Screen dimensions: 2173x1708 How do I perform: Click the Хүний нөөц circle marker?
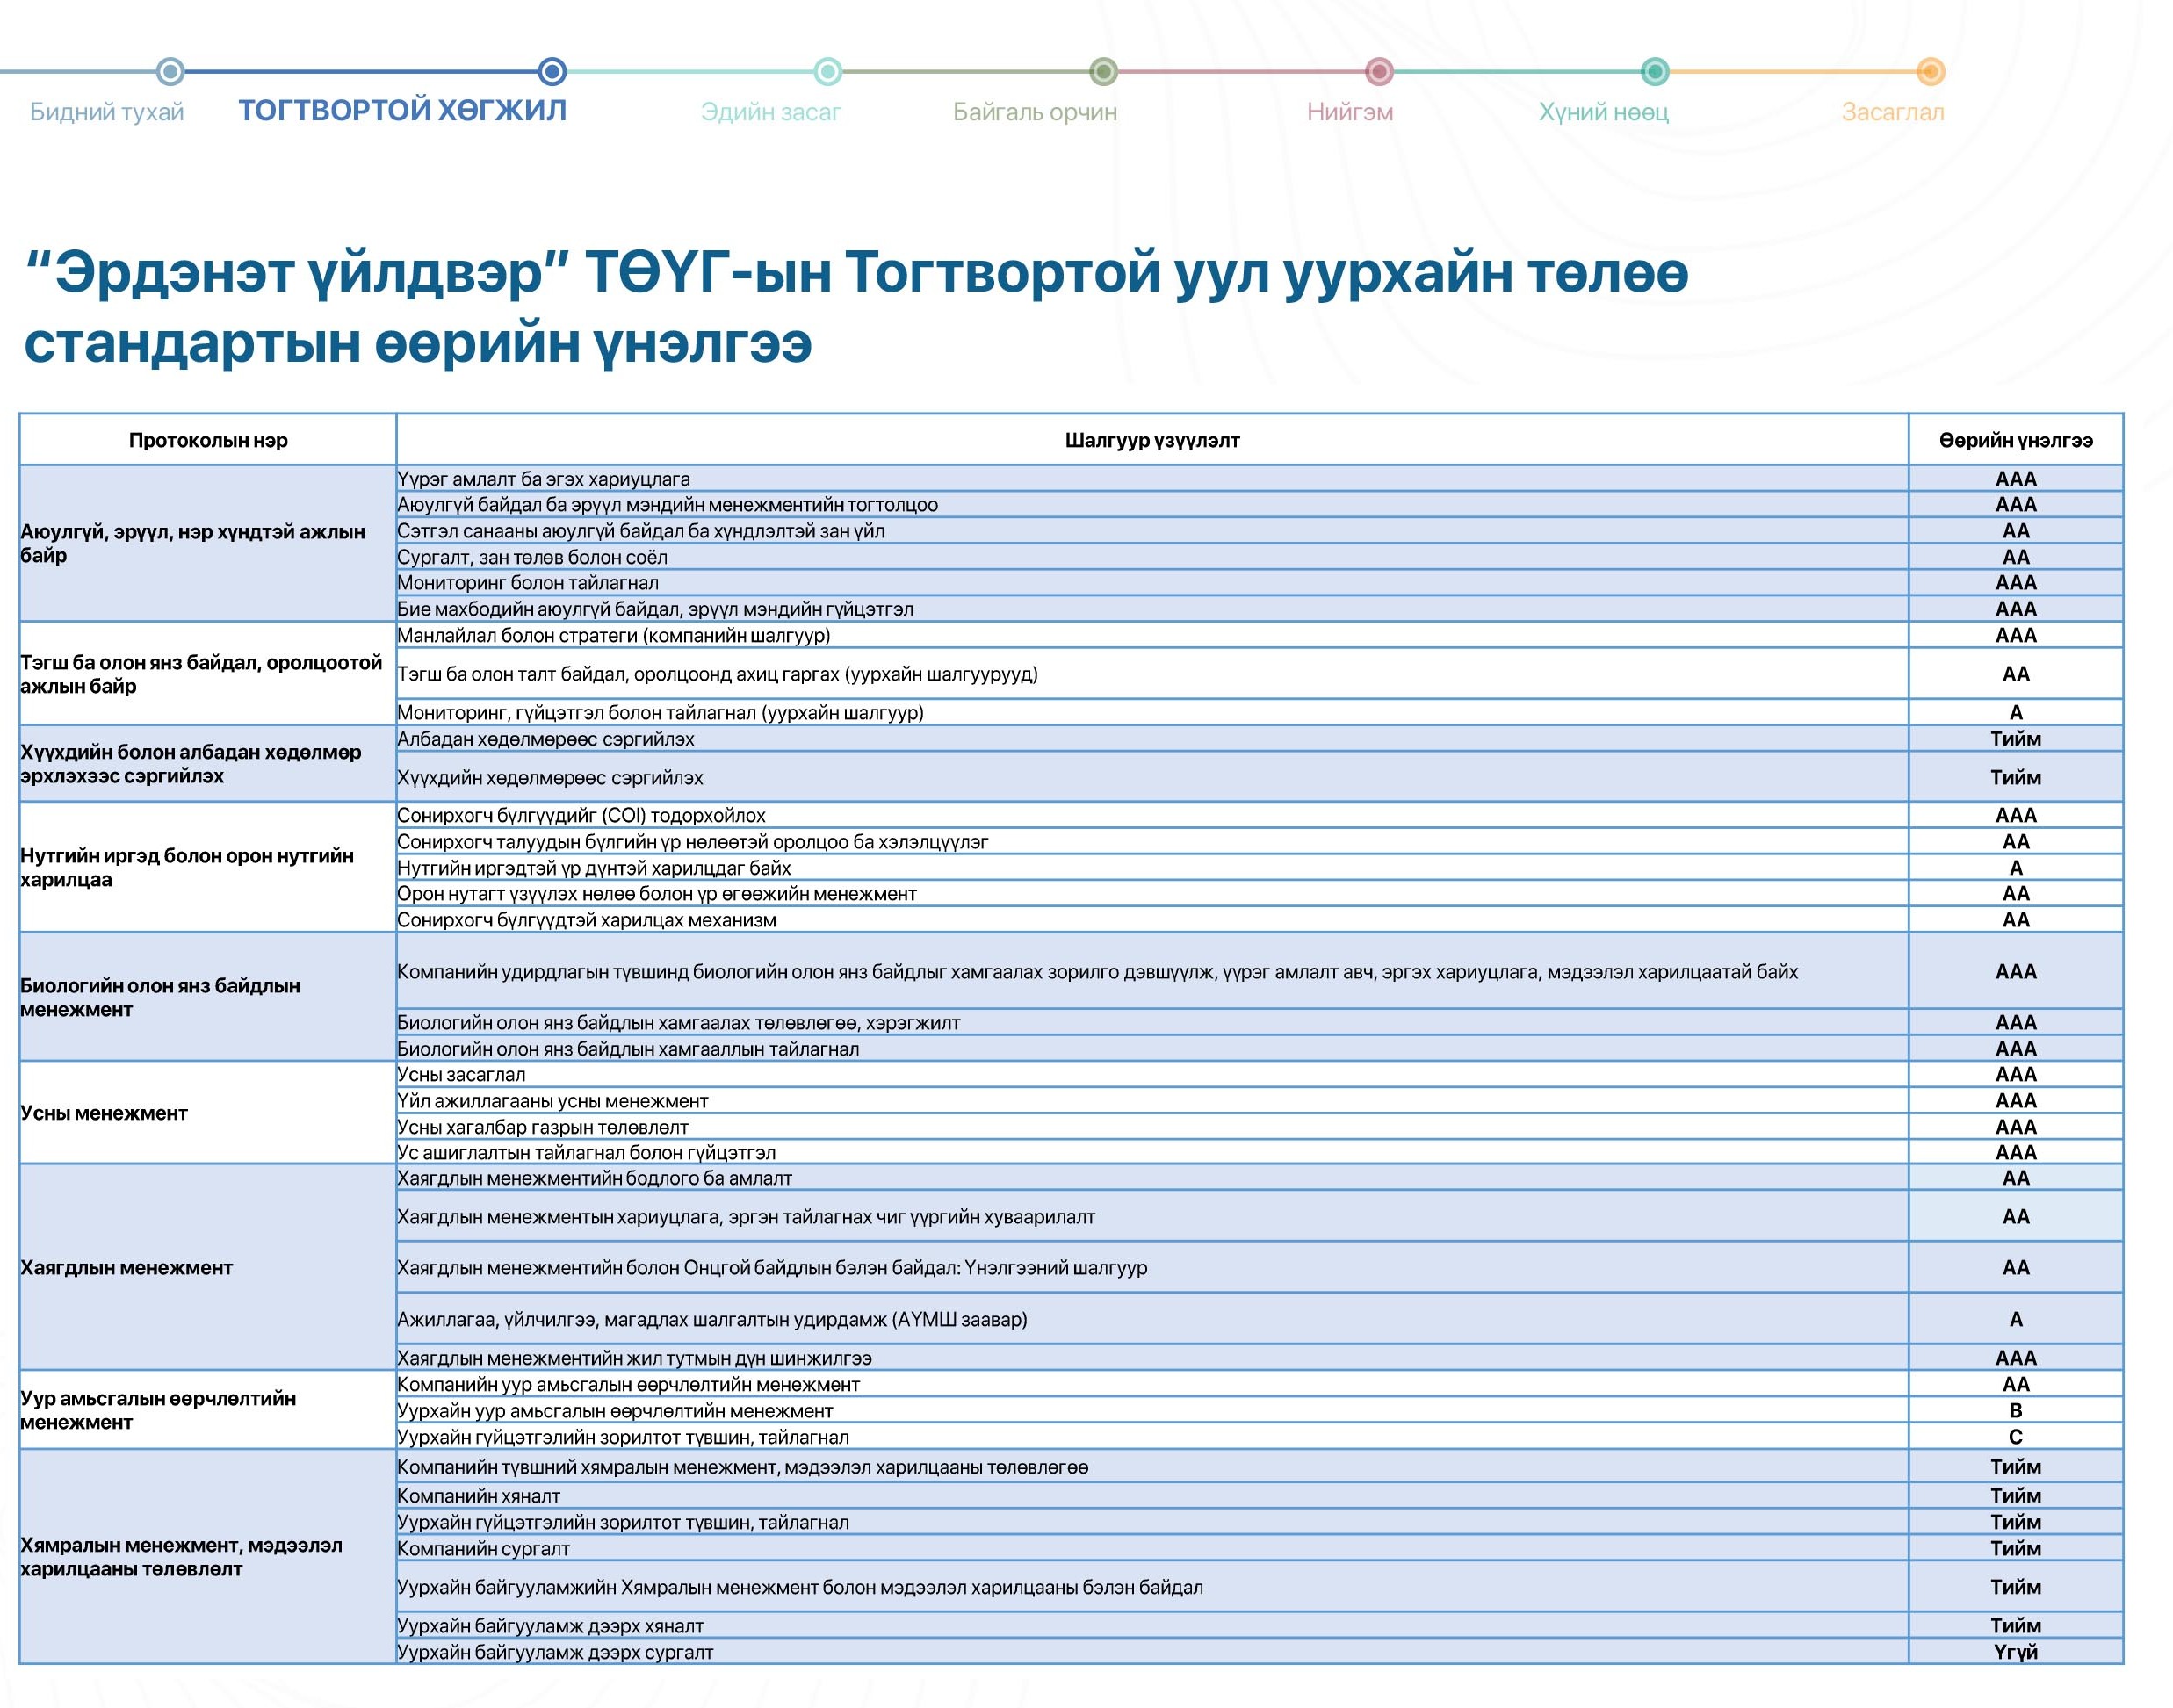pos(1655,71)
